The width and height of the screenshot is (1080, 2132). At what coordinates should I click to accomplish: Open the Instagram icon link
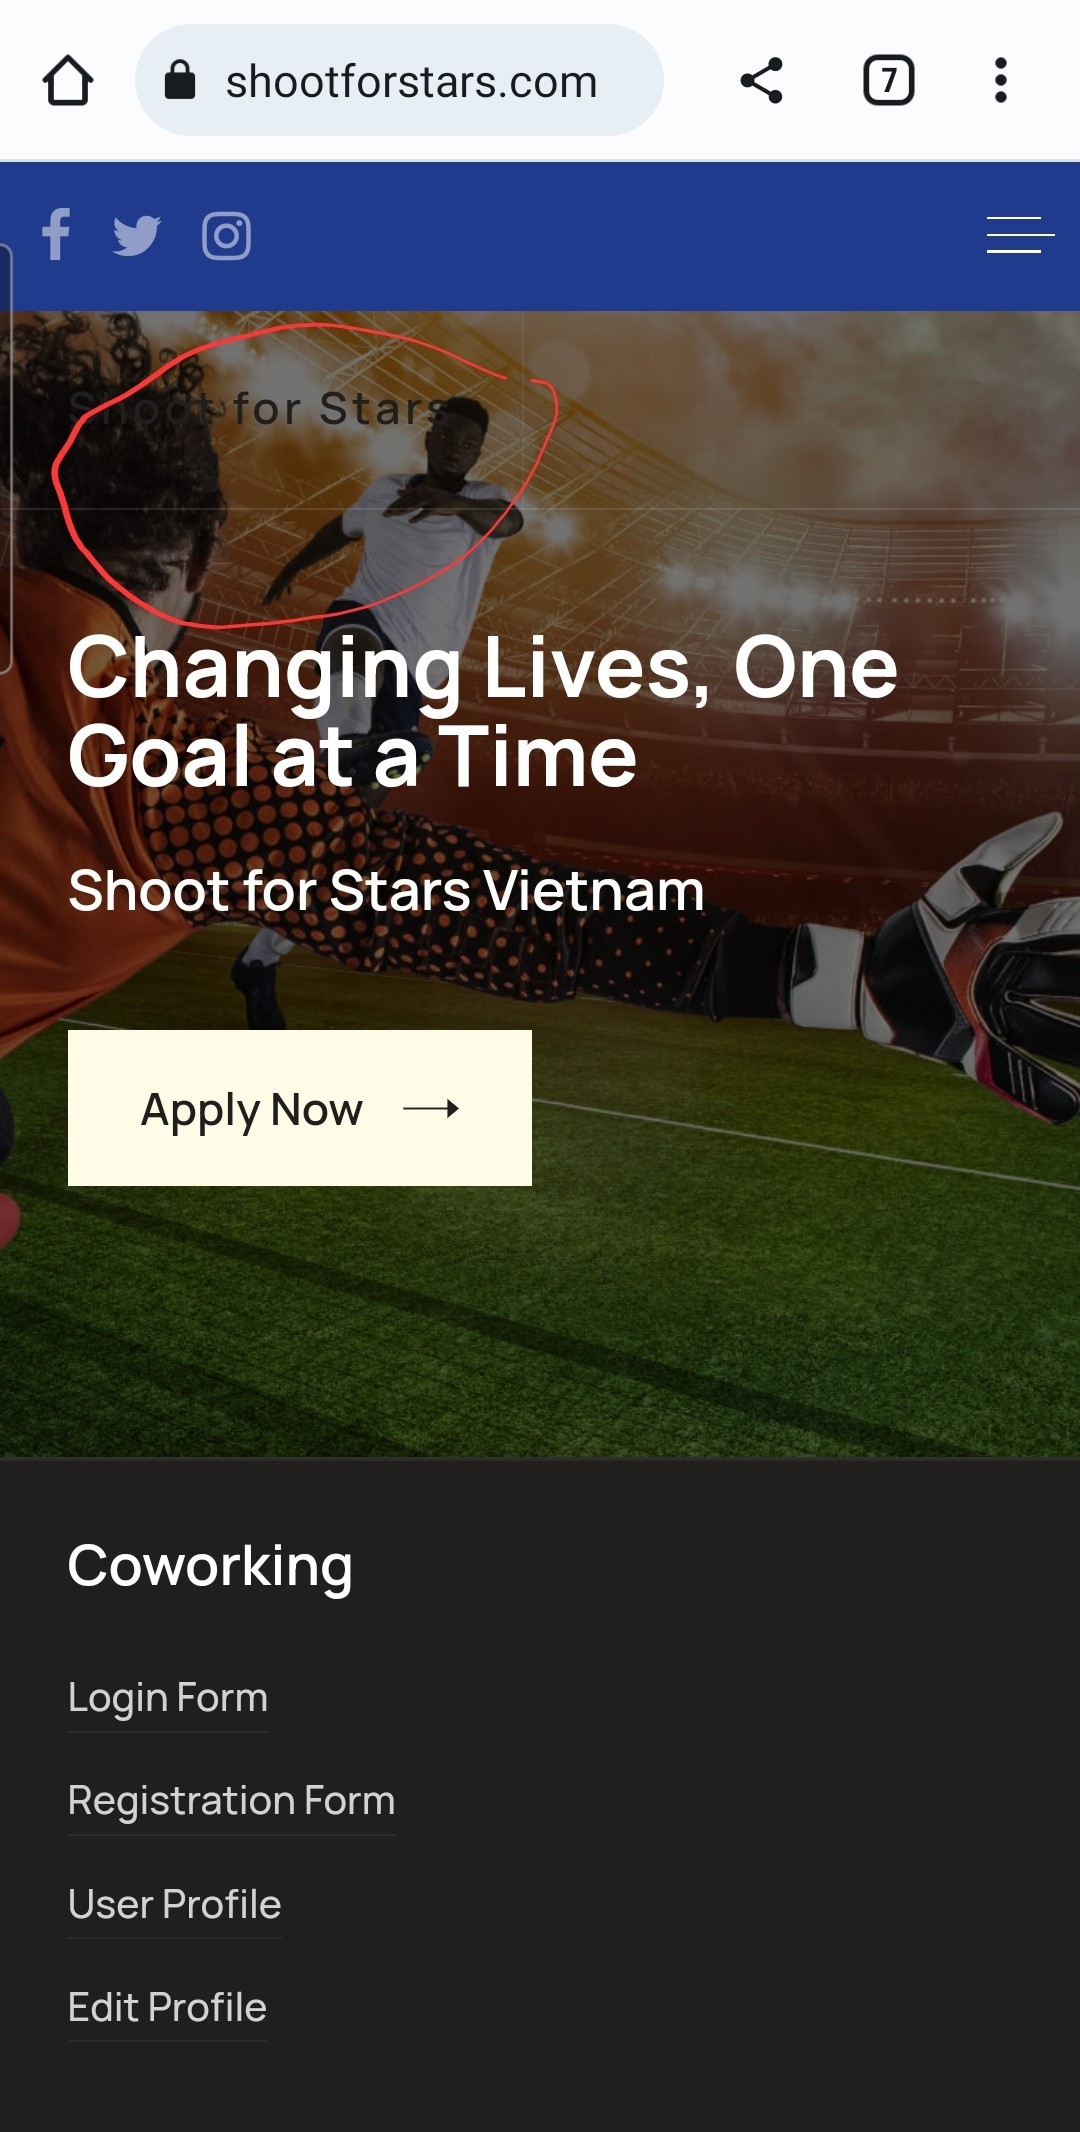pyautogui.click(x=227, y=236)
